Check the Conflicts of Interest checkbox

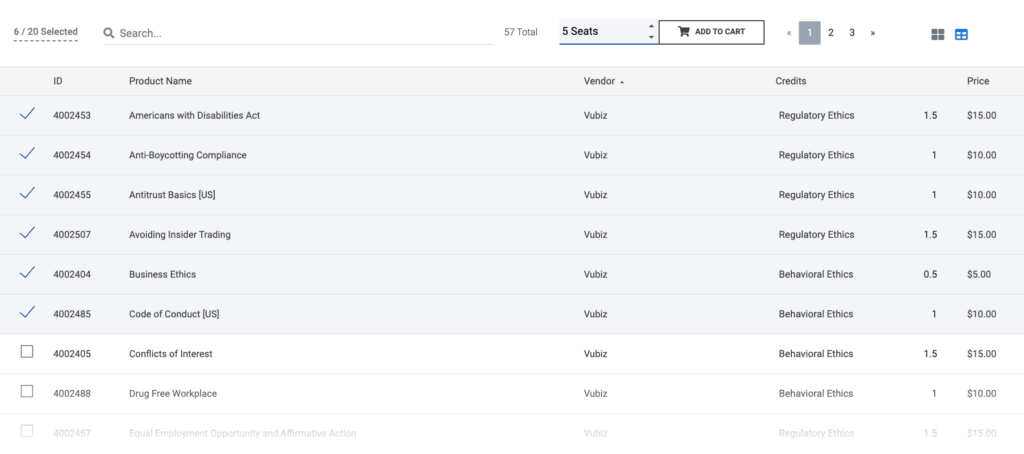pyautogui.click(x=27, y=352)
